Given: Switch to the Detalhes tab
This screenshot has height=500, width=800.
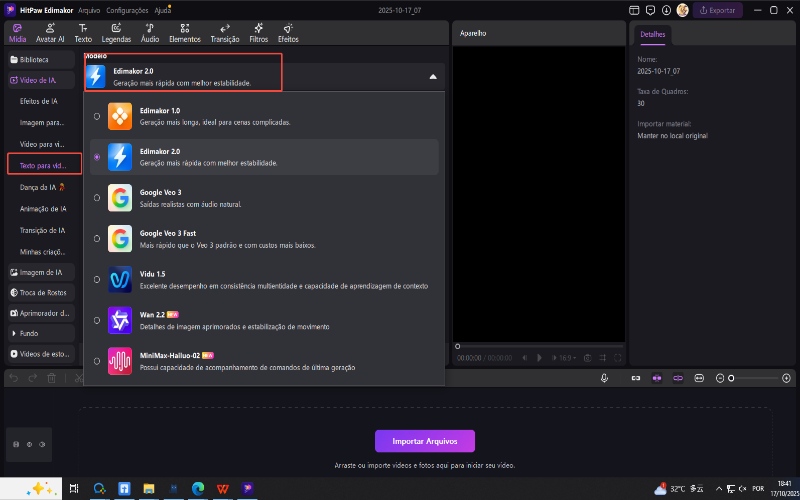Looking at the screenshot, I should tap(653, 35).
